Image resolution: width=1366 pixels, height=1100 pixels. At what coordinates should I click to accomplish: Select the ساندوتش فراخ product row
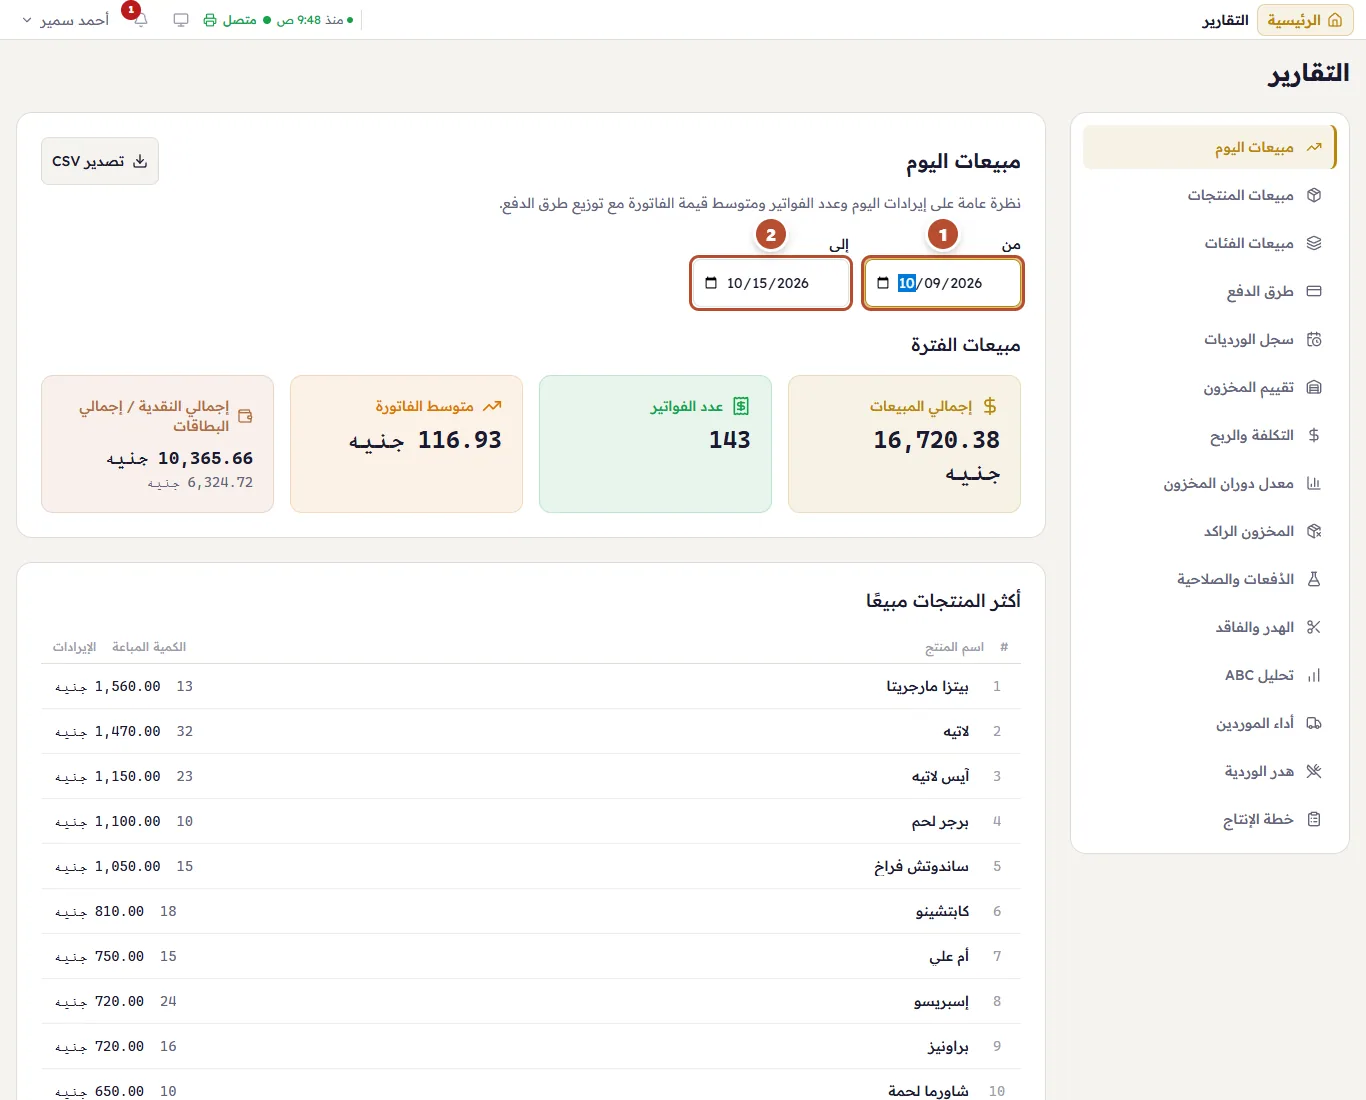(x=531, y=866)
